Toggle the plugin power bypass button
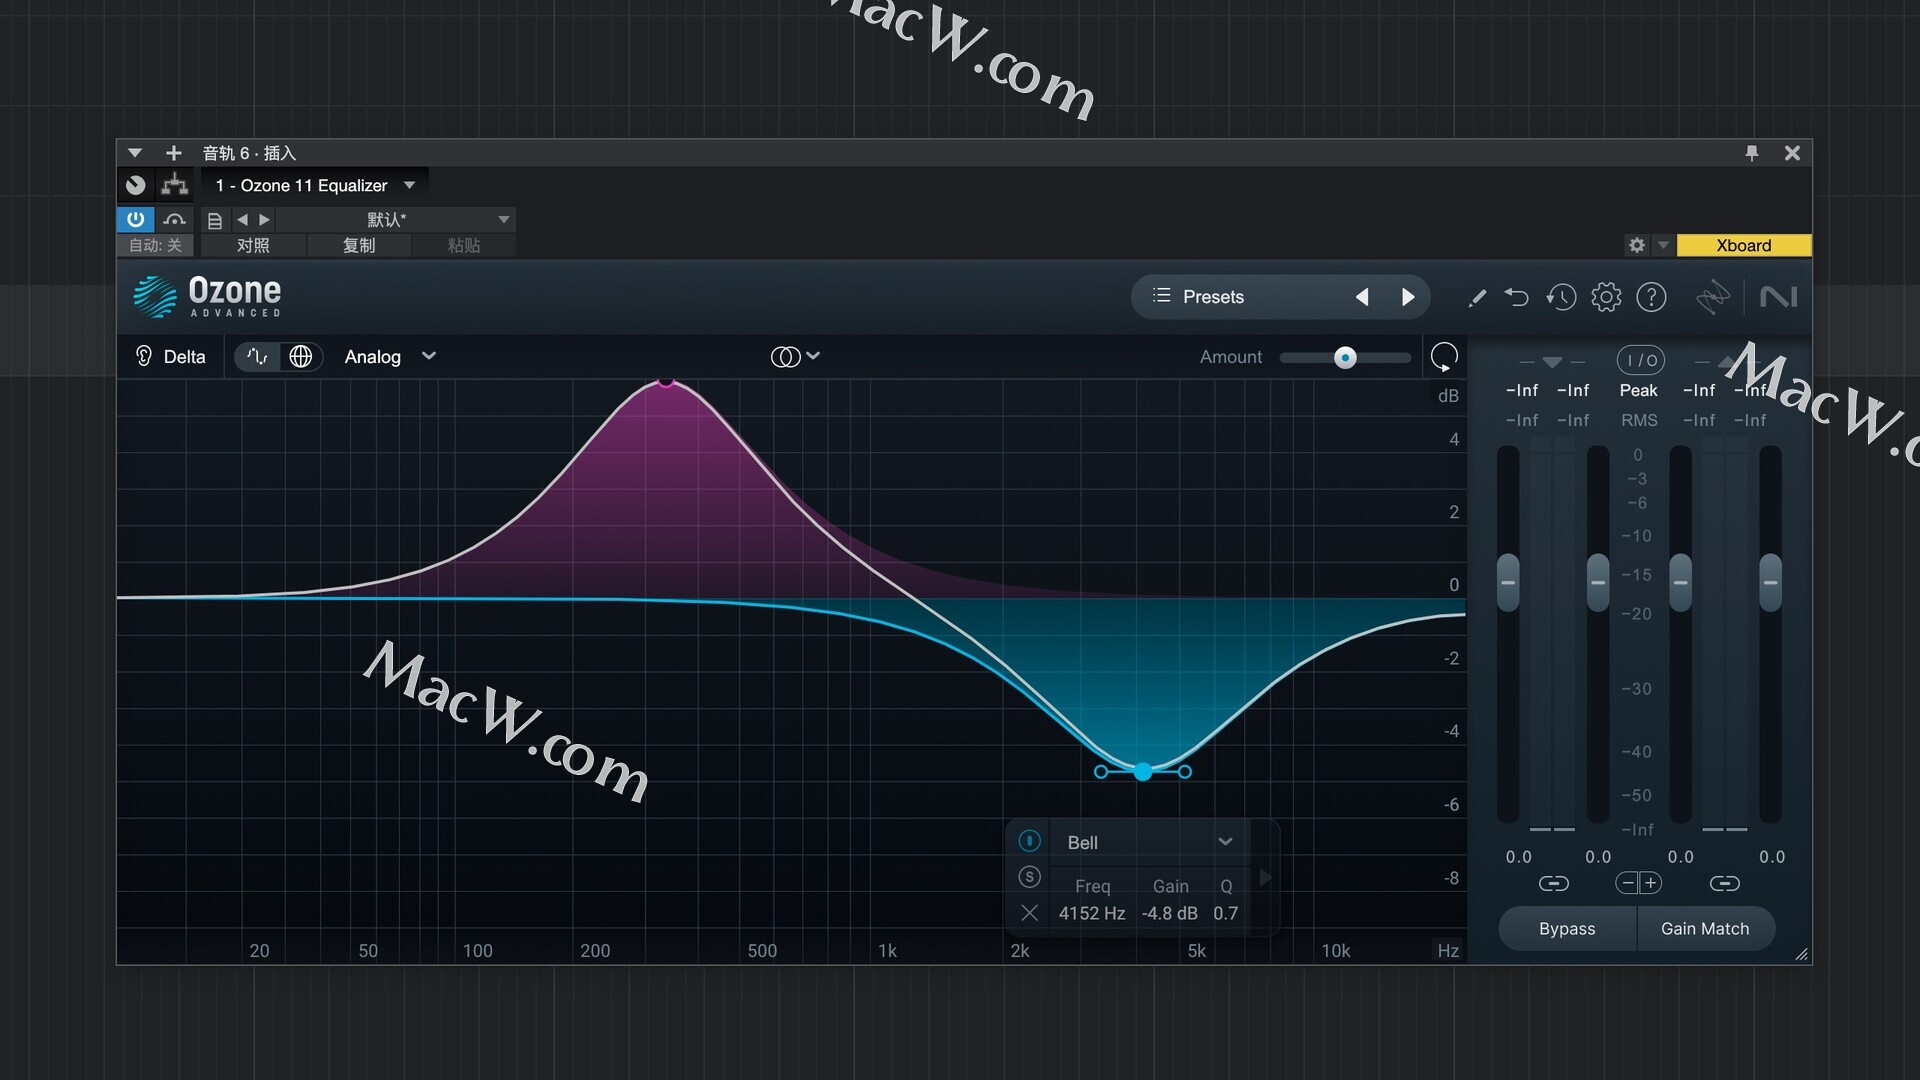Image resolution: width=1920 pixels, height=1080 pixels. pos(136,219)
